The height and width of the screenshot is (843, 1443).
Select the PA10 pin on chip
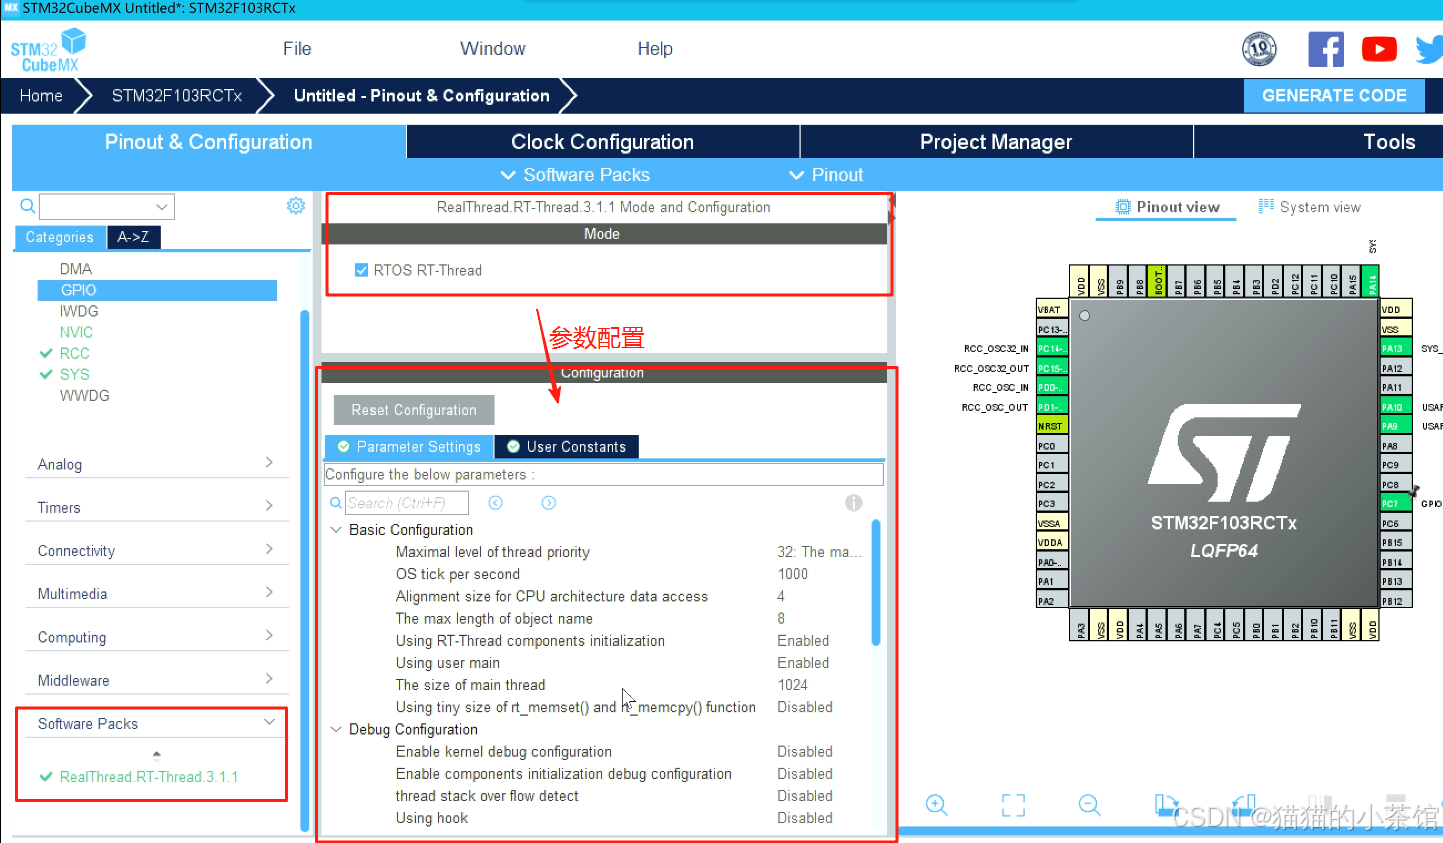[1396, 407]
